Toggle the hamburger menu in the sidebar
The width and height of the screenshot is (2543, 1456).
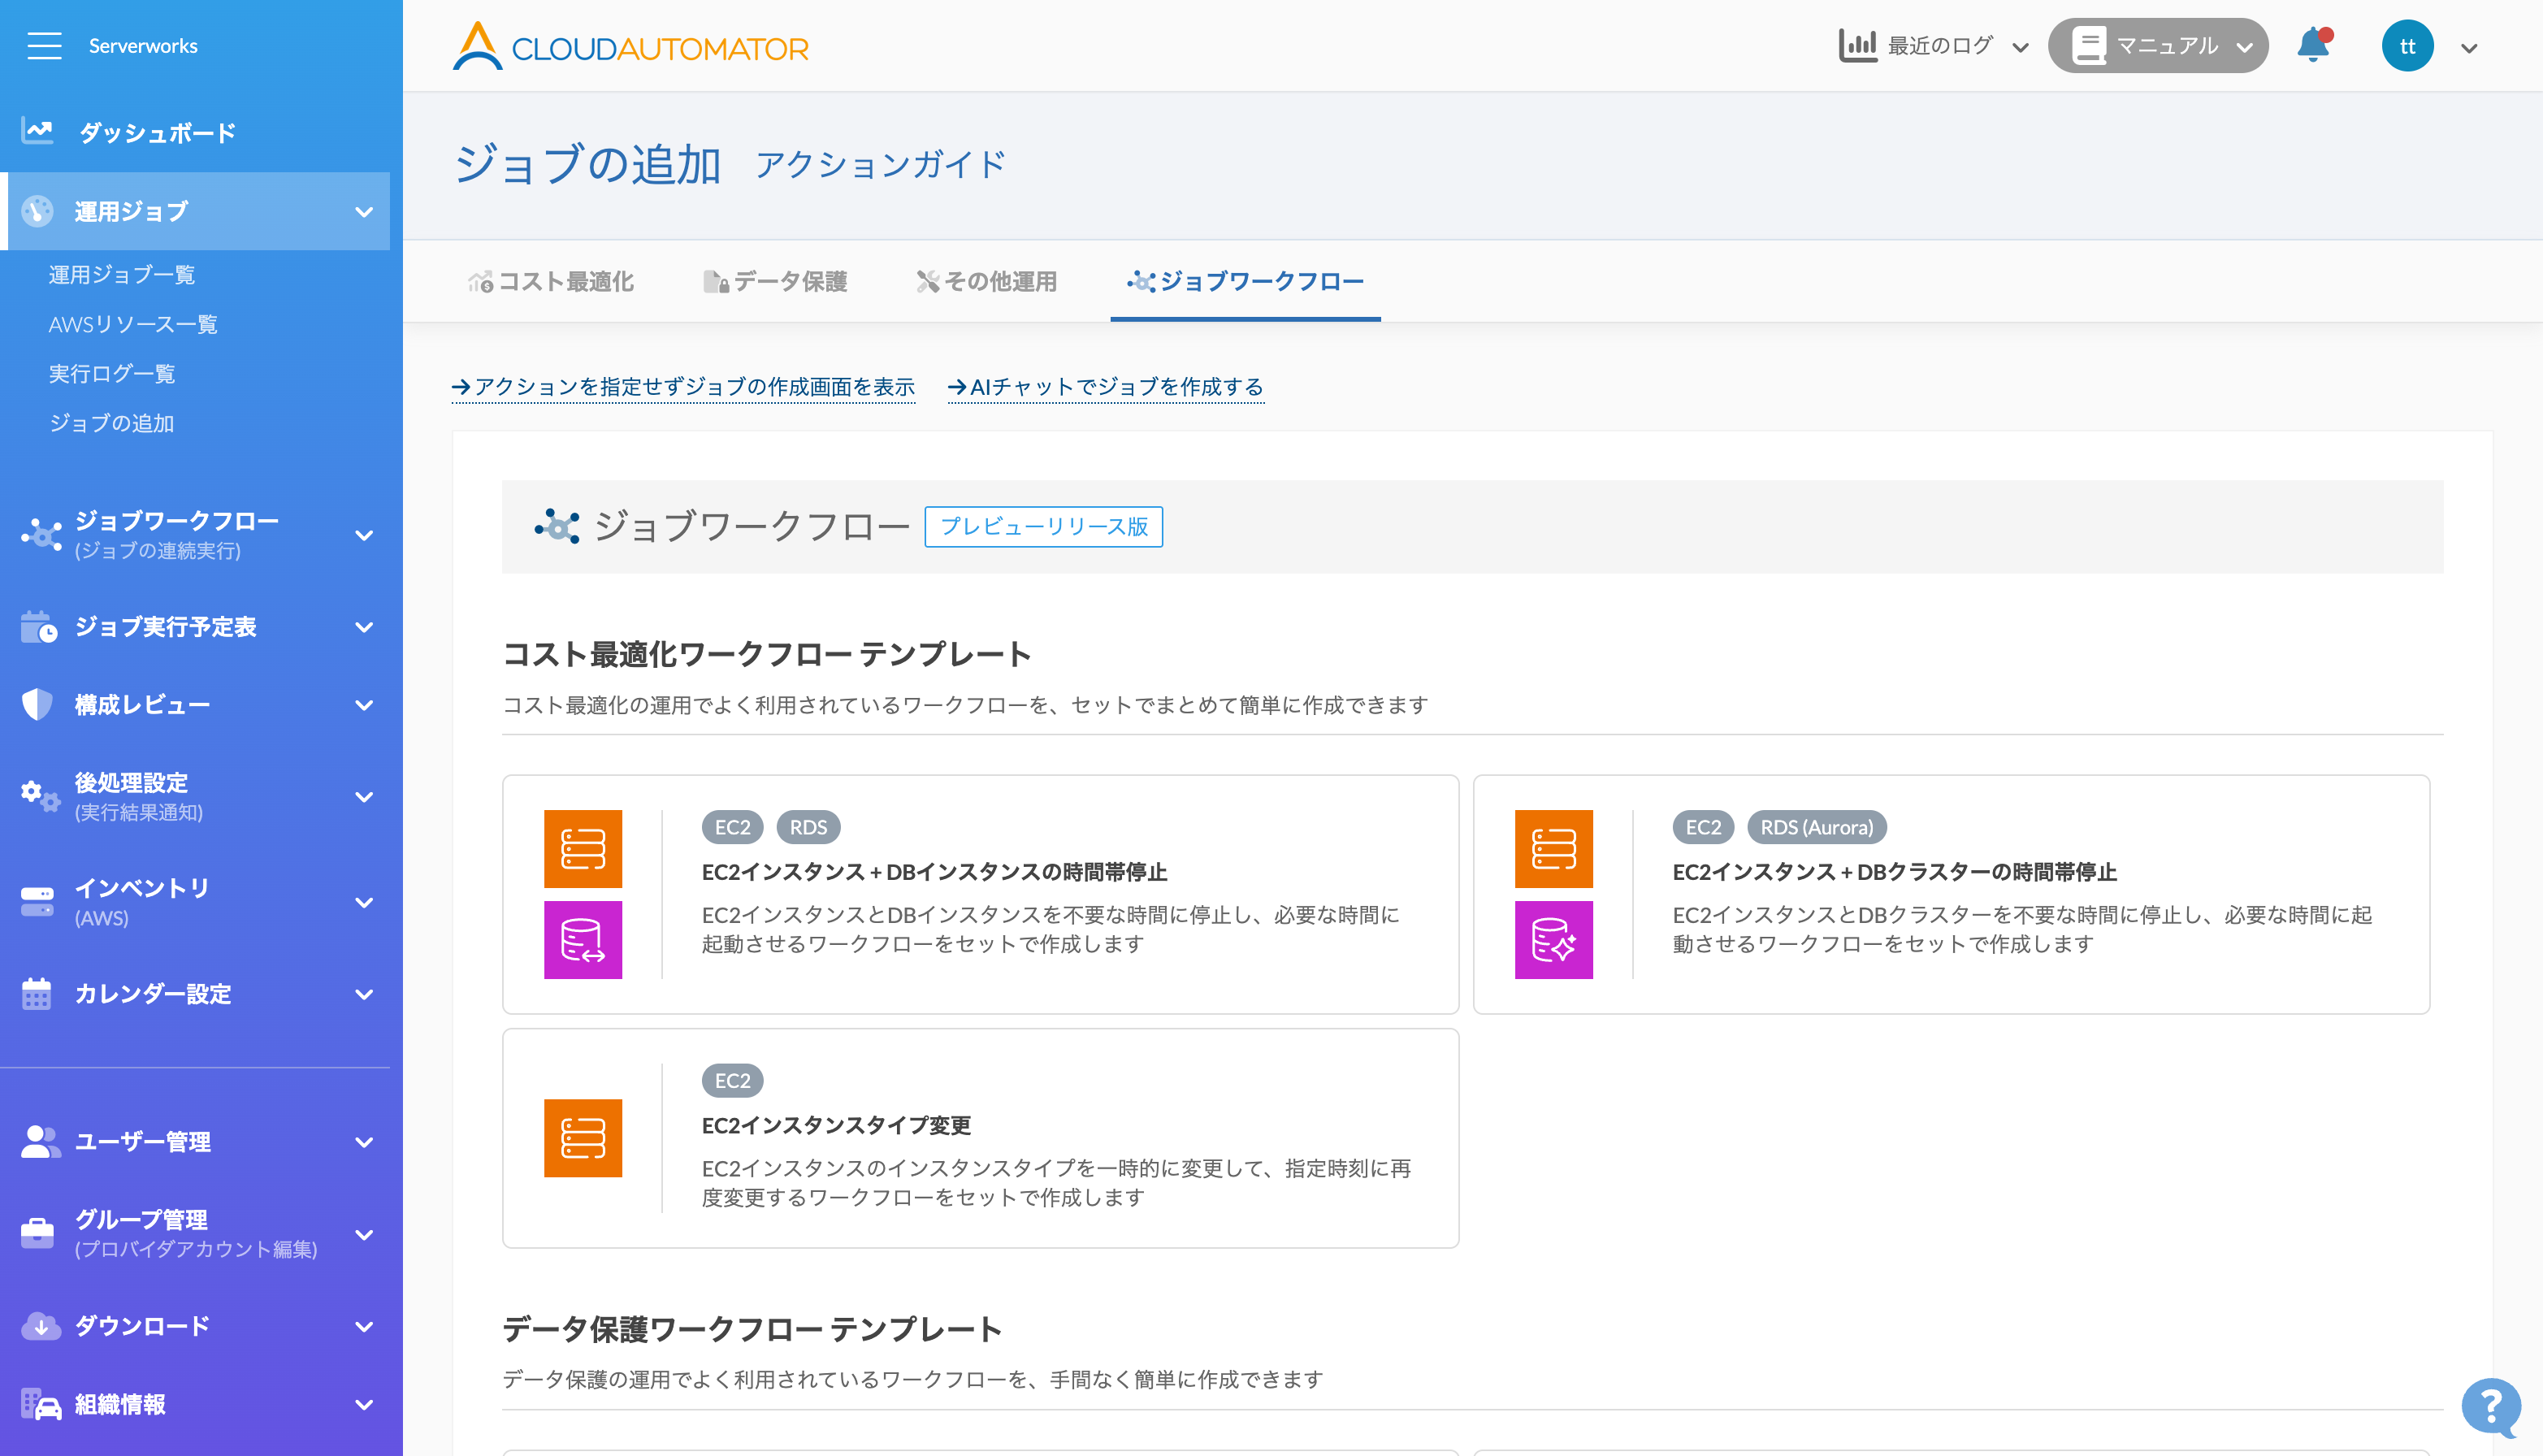[x=44, y=46]
